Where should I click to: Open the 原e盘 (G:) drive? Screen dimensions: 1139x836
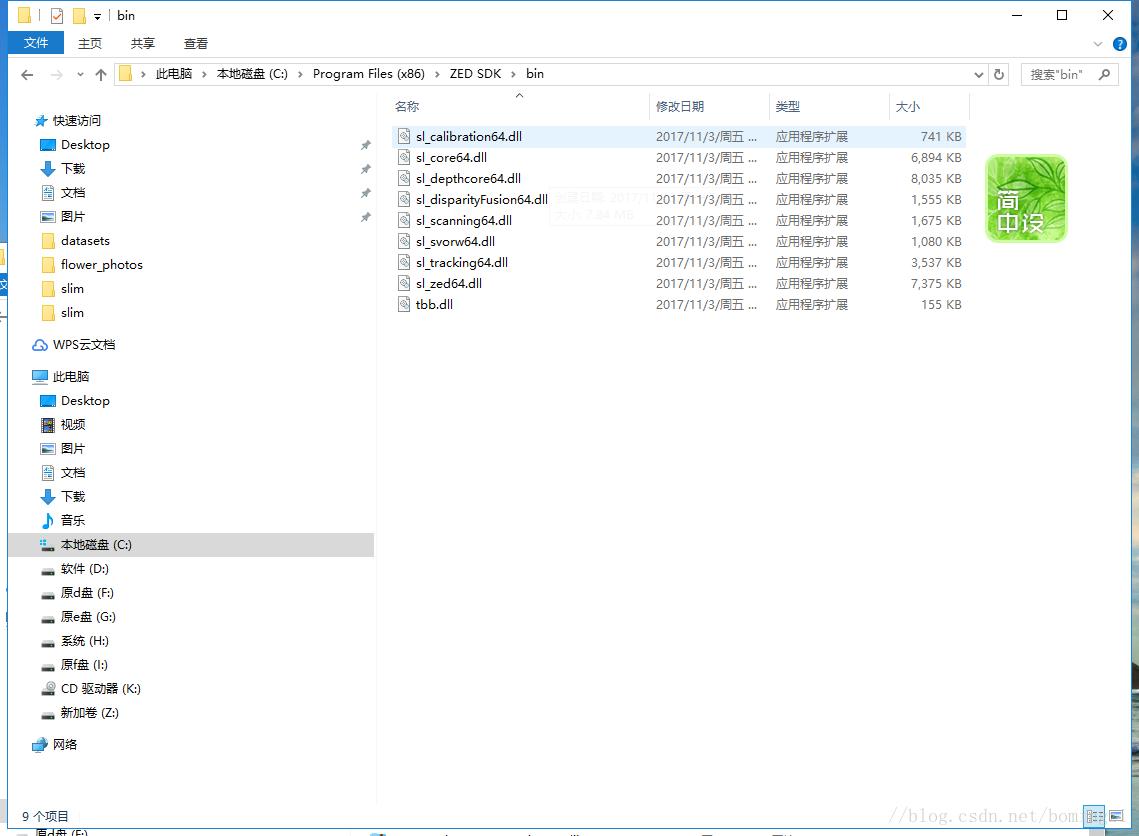tap(88, 617)
